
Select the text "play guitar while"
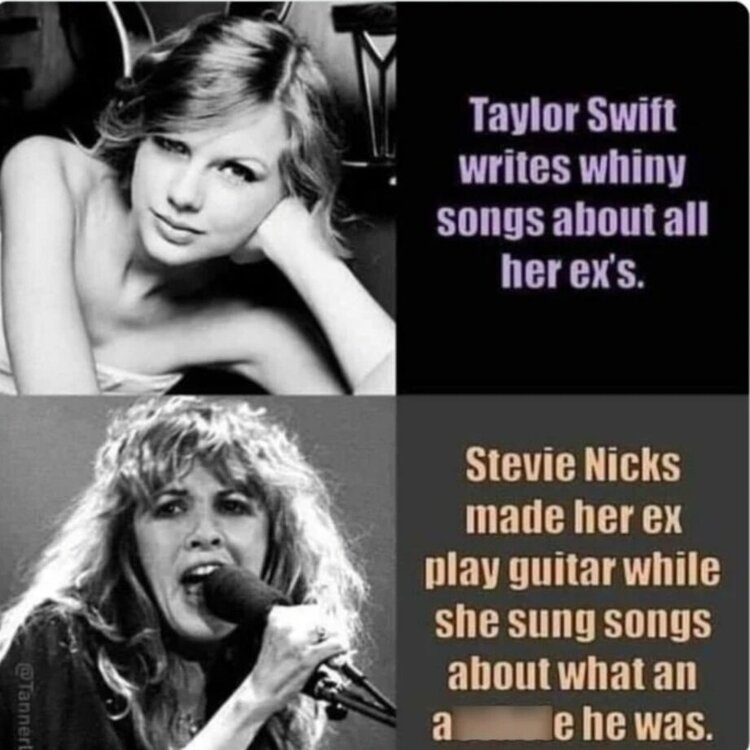coord(572,571)
